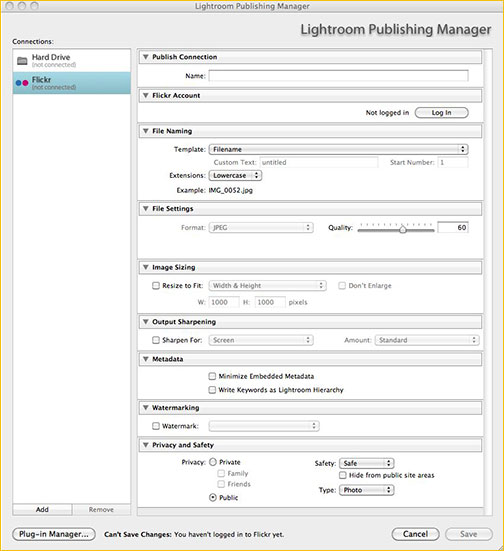Enable the Resize to Fit checkbox
Image resolution: width=504 pixels, height=551 pixels.
click(156, 285)
